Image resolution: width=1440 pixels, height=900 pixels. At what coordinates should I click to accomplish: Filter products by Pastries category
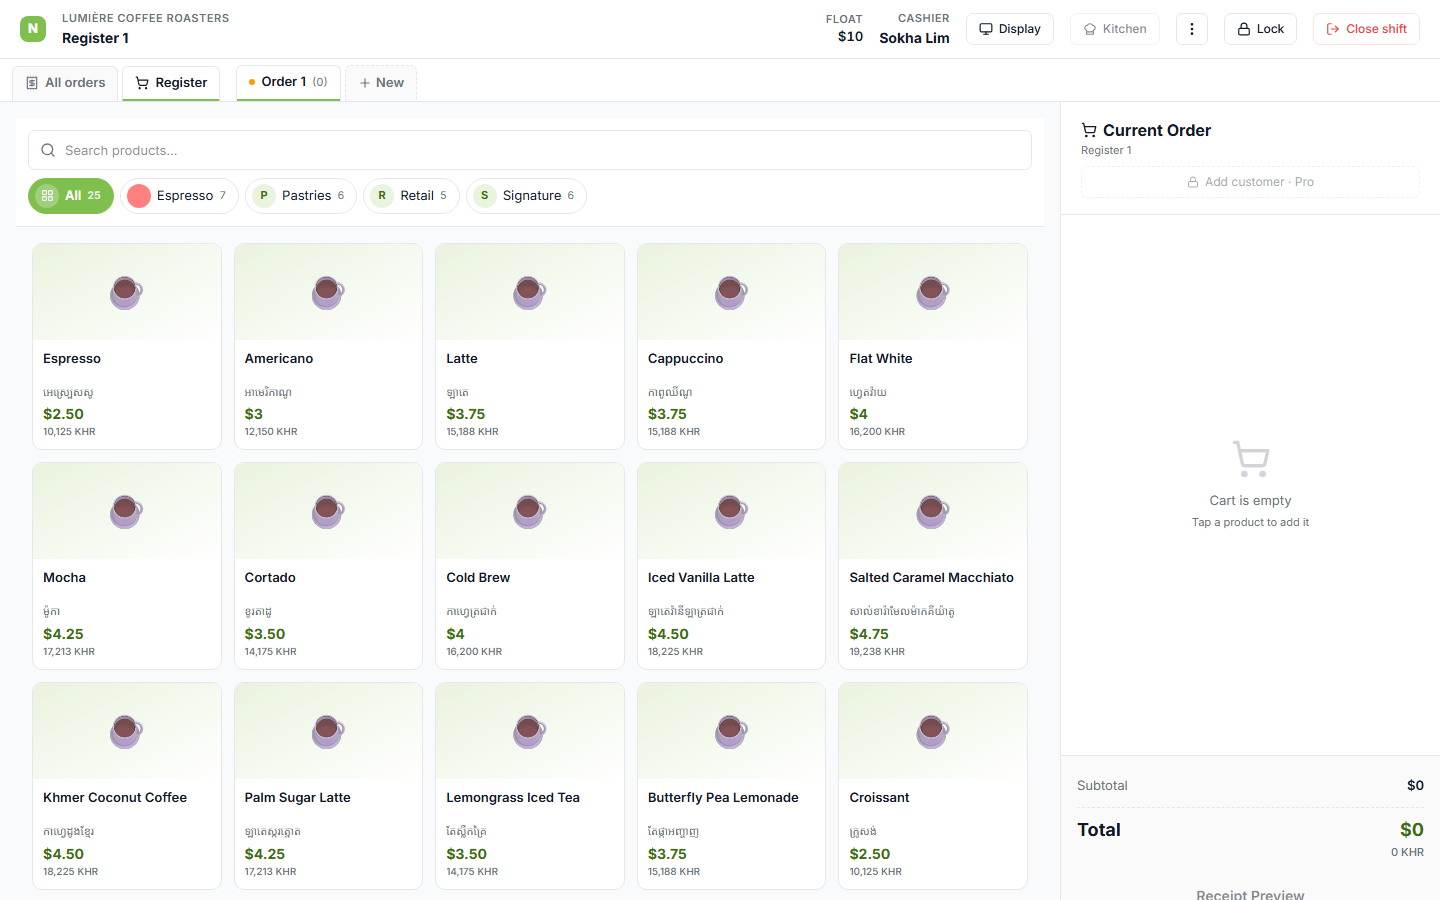301,196
